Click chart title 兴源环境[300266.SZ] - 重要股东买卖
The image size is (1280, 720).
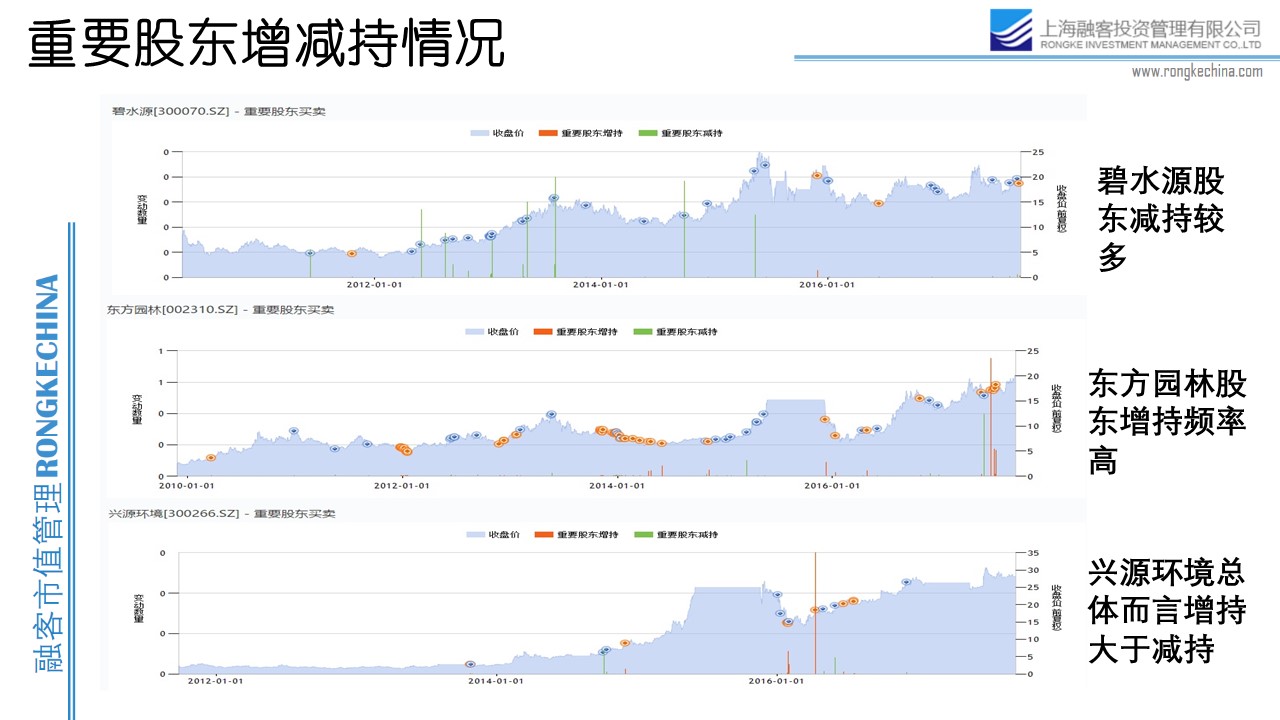(221, 513)
